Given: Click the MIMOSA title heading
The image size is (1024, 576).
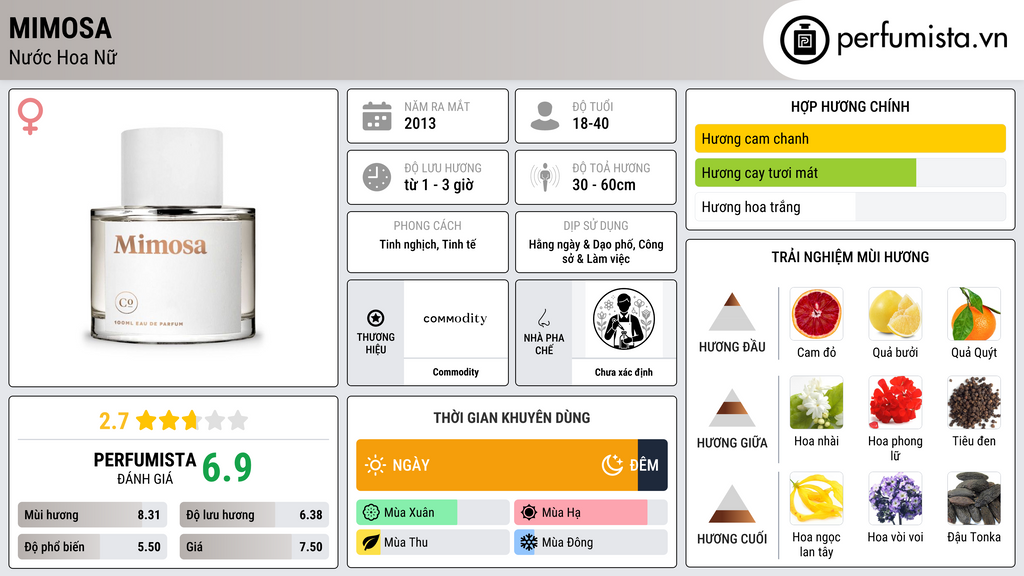Looking at the screenshot, I should [60, 28].
